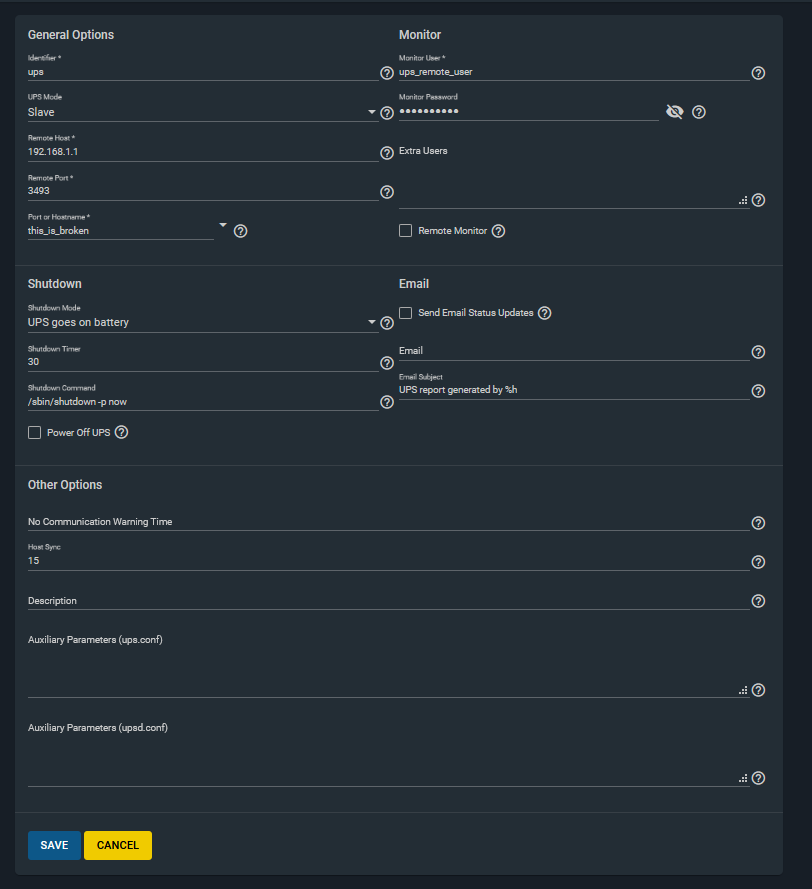
Task: Focus the Email address input
Action: [574, 352]
